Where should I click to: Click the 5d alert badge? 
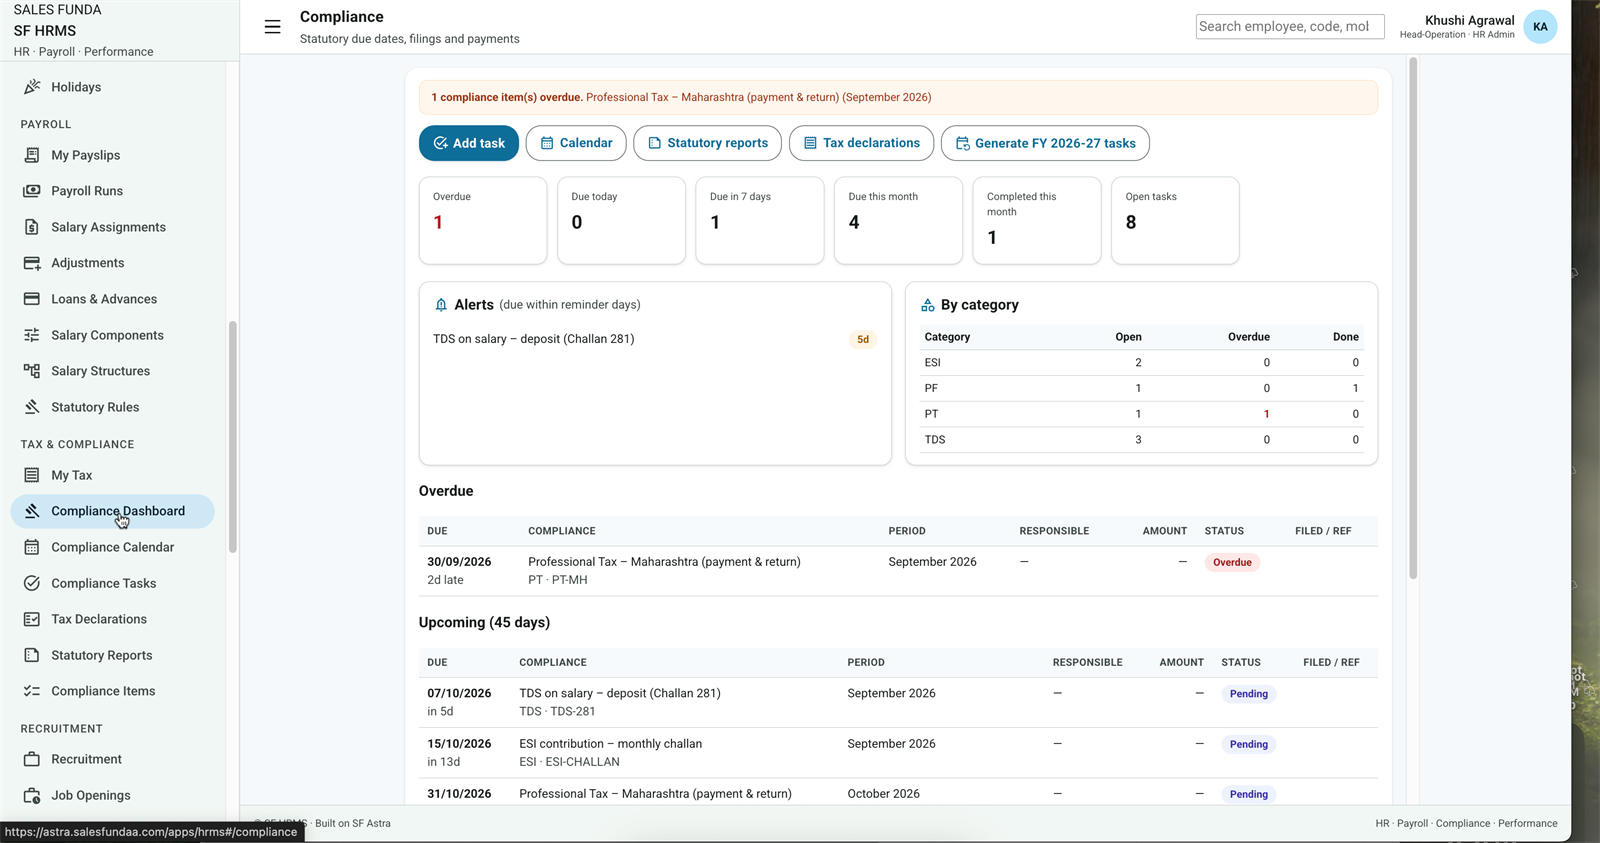(x=863, y=340)
